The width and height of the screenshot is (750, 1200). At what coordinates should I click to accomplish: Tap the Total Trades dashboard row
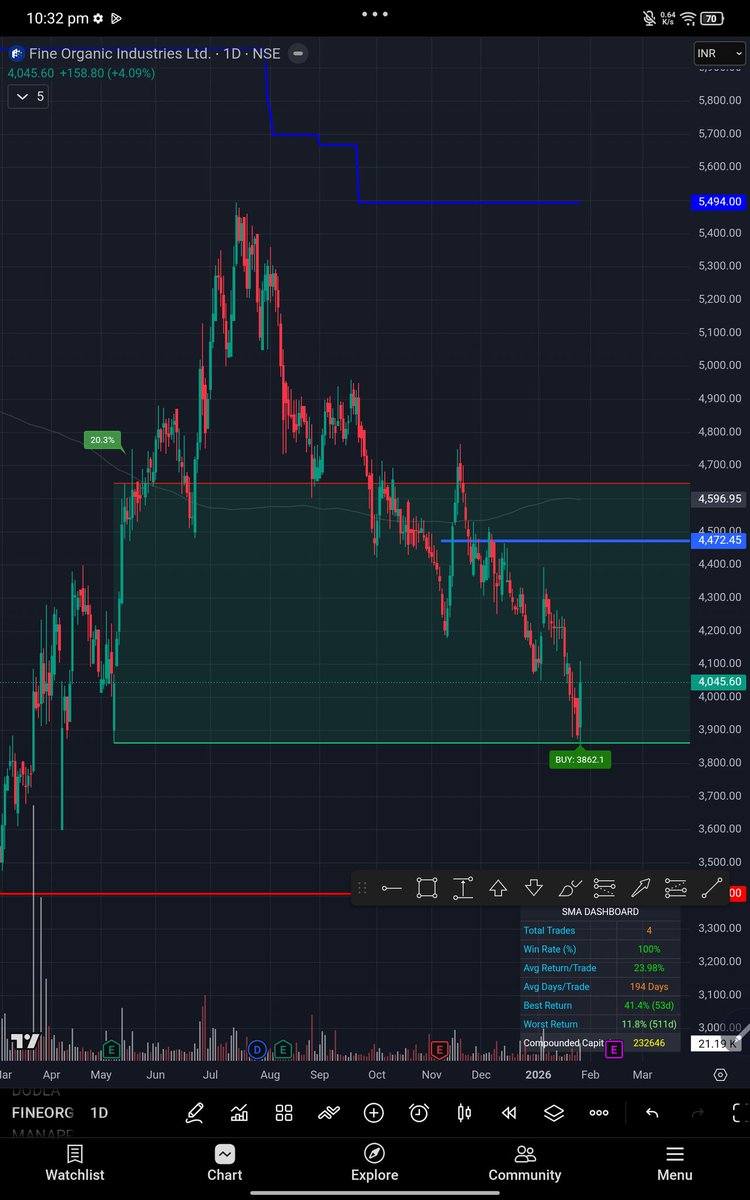pyautogui.click(x=600, y=930)
